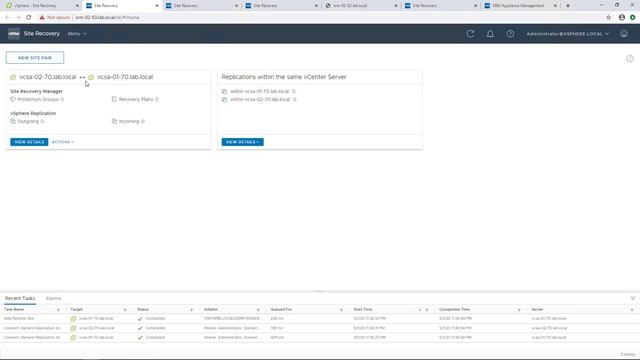Open the Outgoing replications link
This screenshot has height=360, width=640.
(31, 121)
